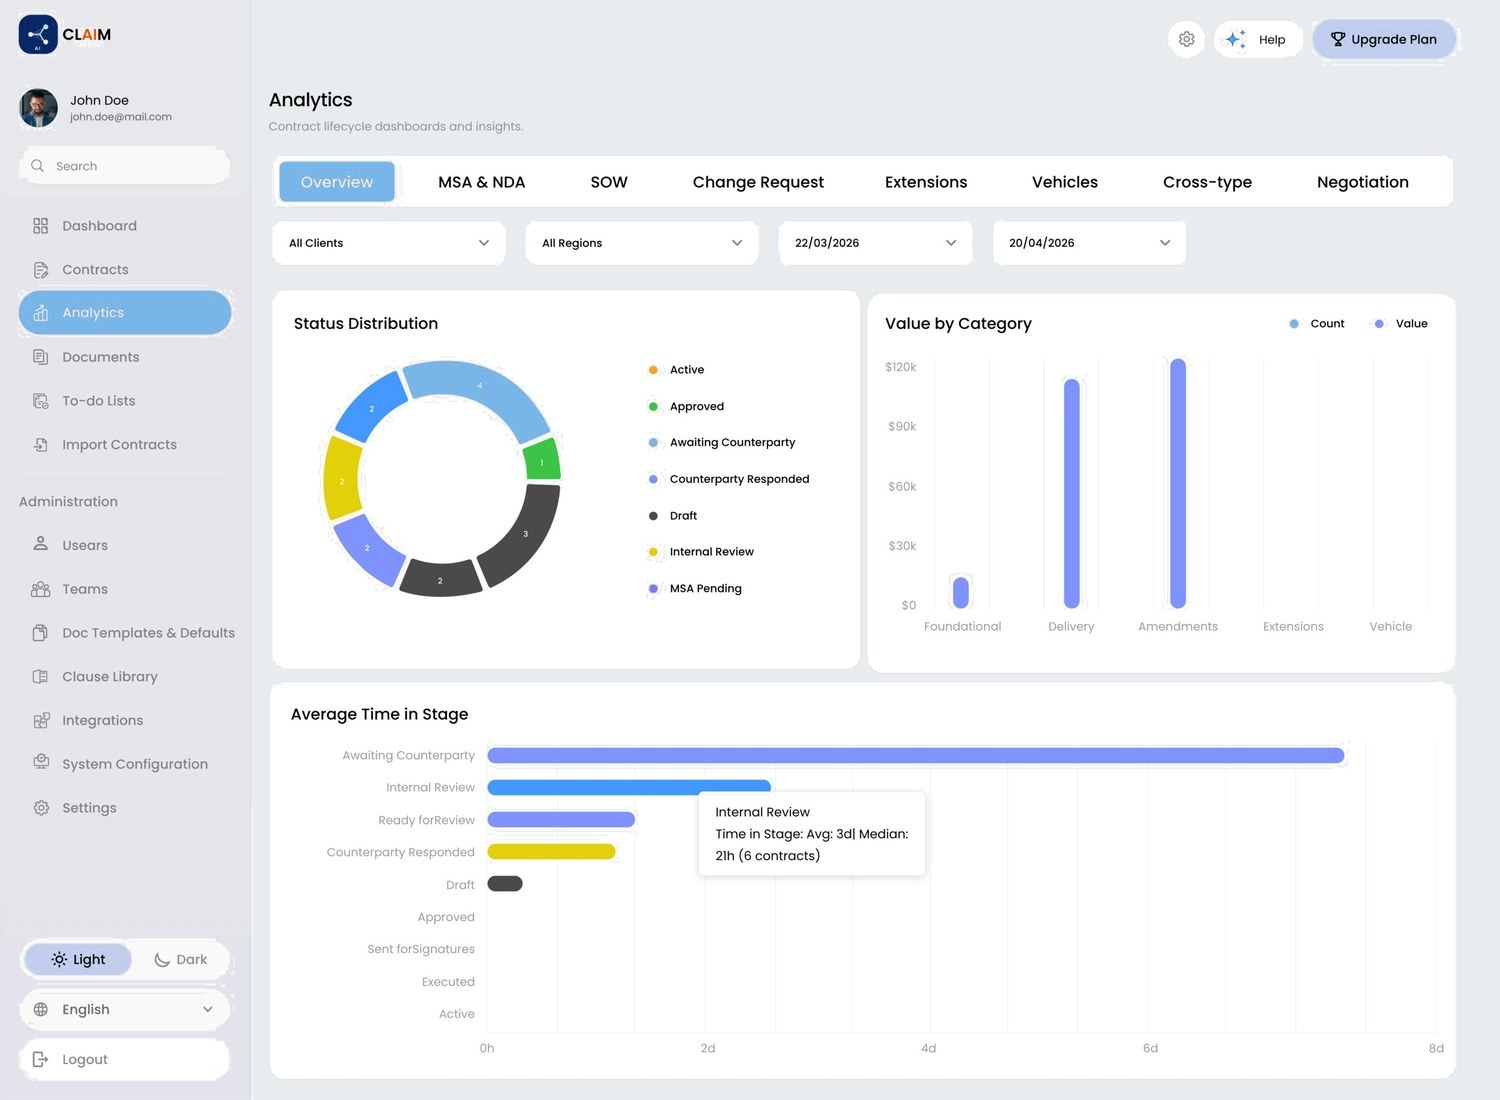
Task: Select the Documents icon in sidebar
Action: click(41, 357)
